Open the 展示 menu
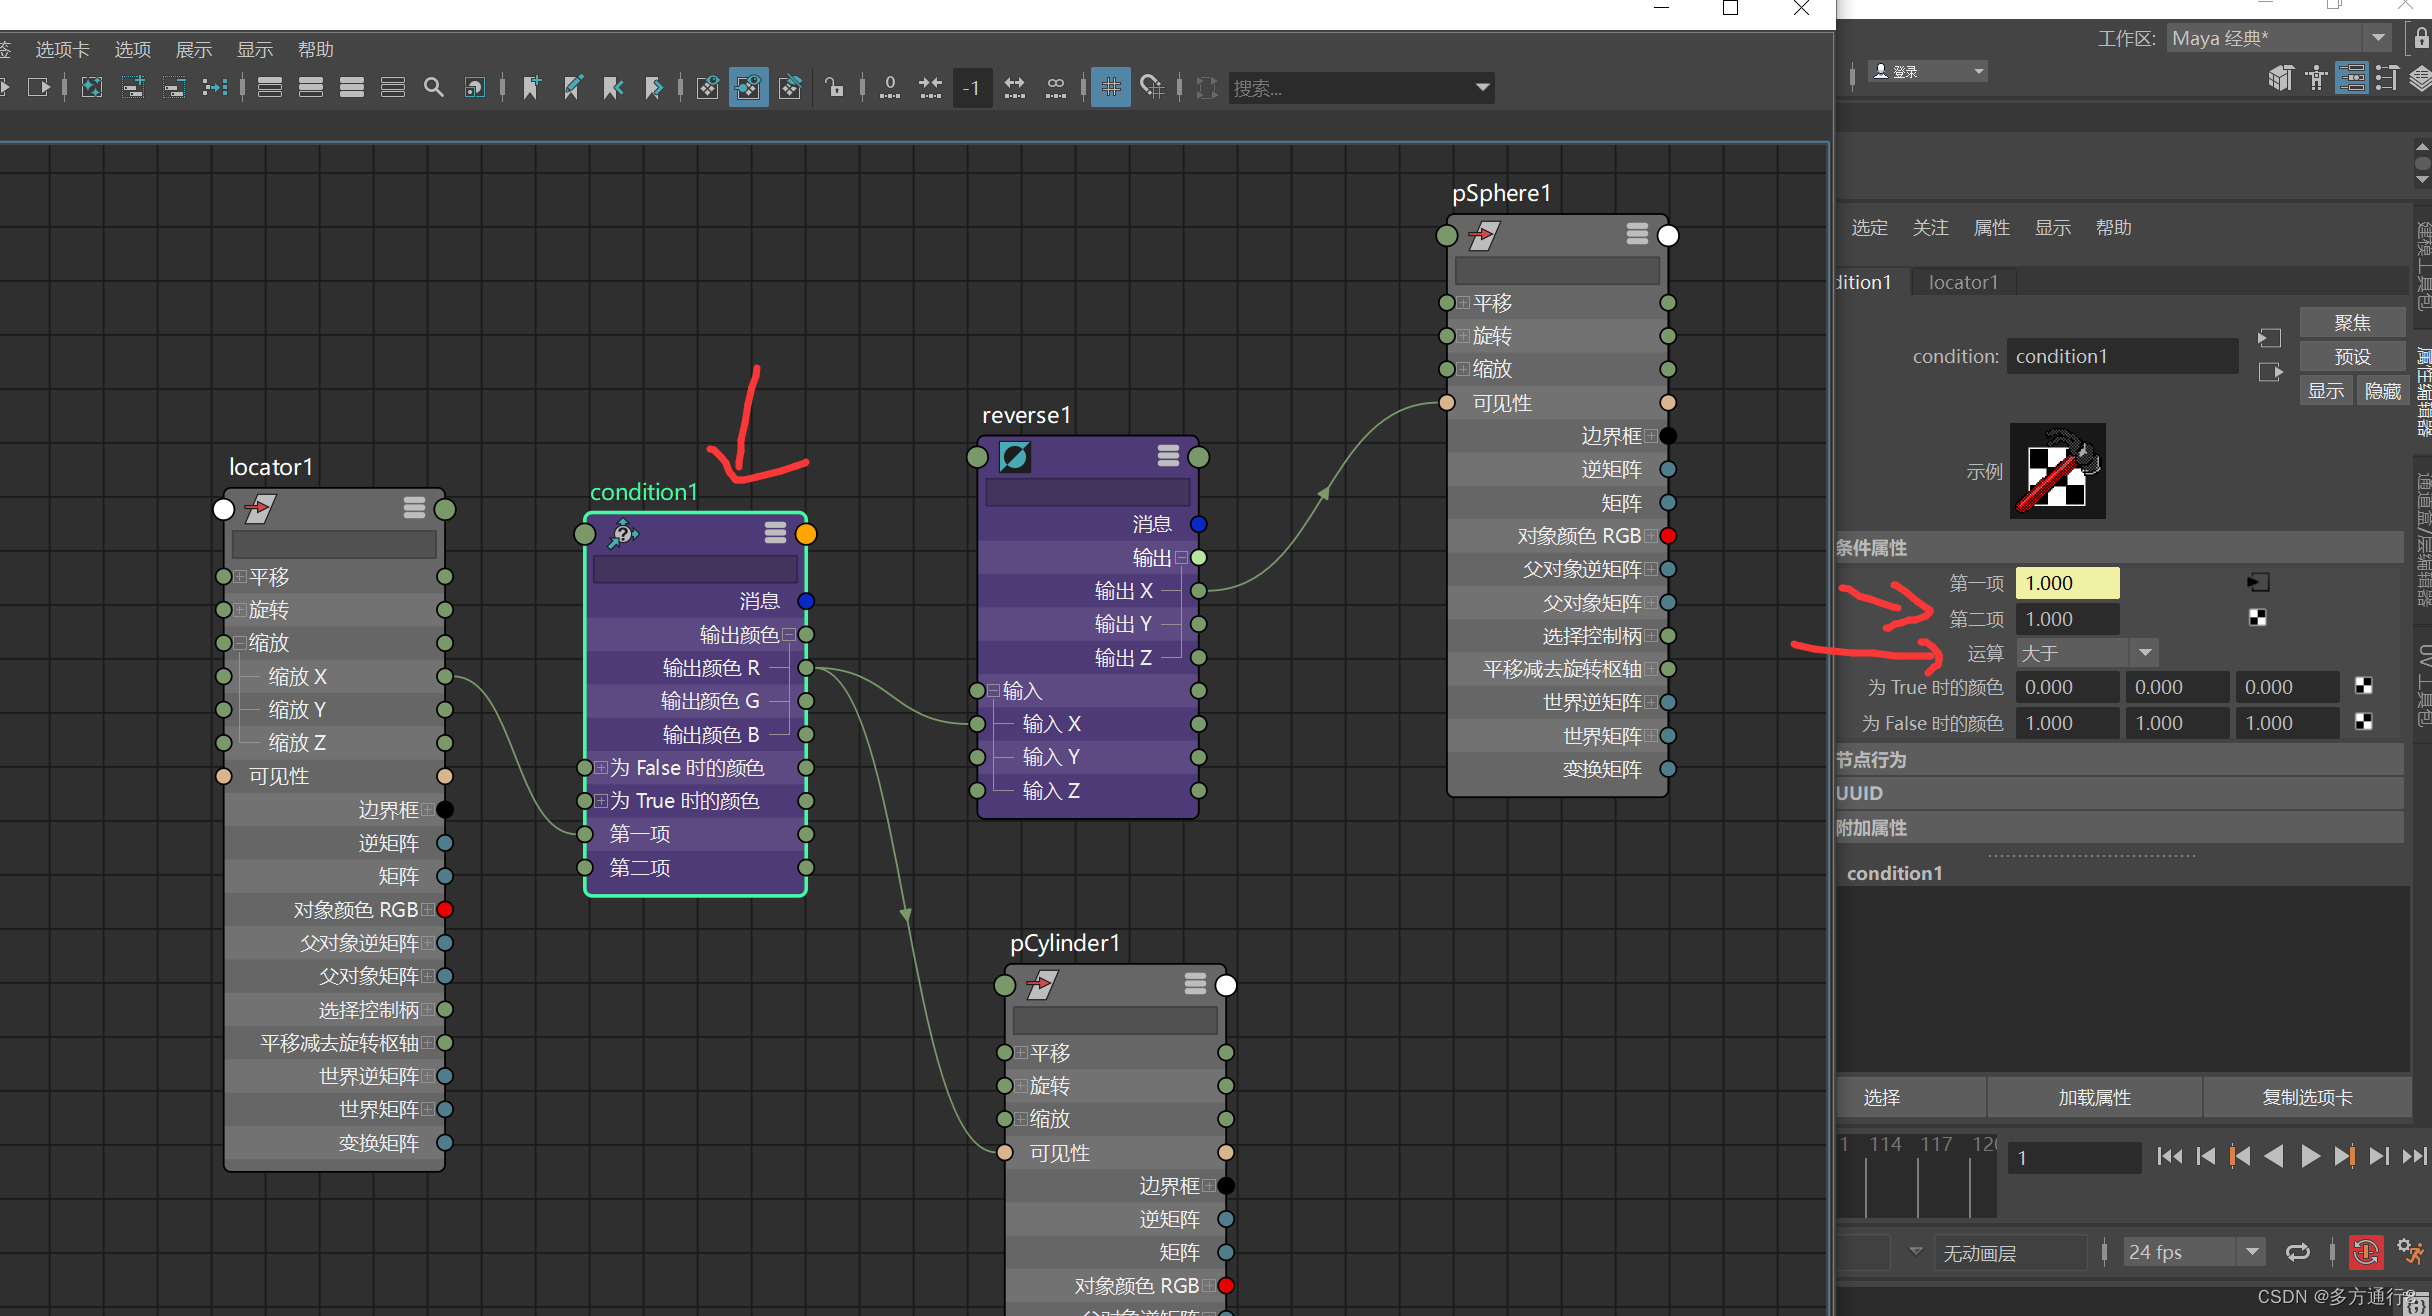The height and width of the screenshot is (1316, 2432). coord(193,50)
